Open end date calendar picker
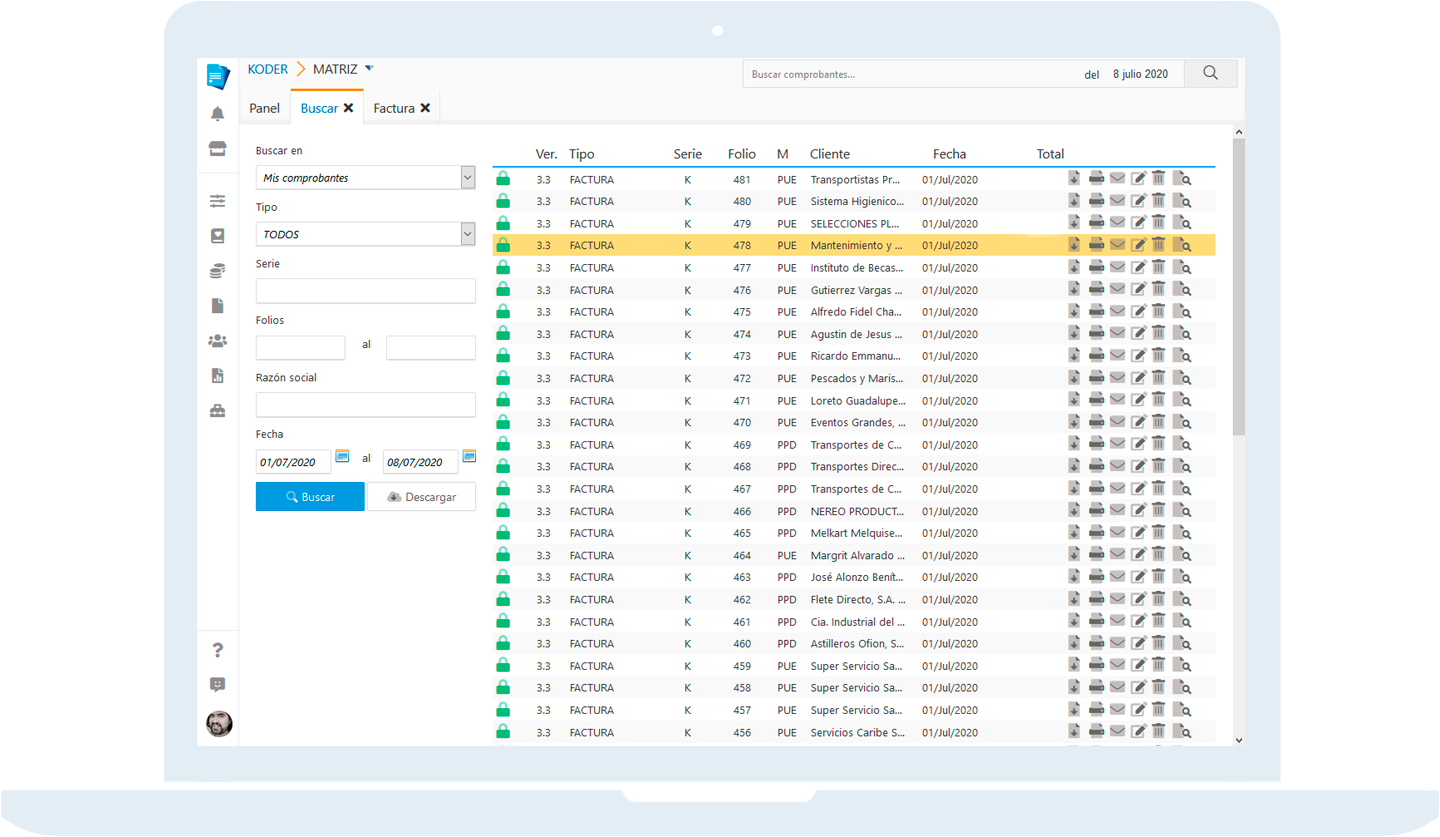This screenshot has width=1440, height=837. click(x=469, y=456)
